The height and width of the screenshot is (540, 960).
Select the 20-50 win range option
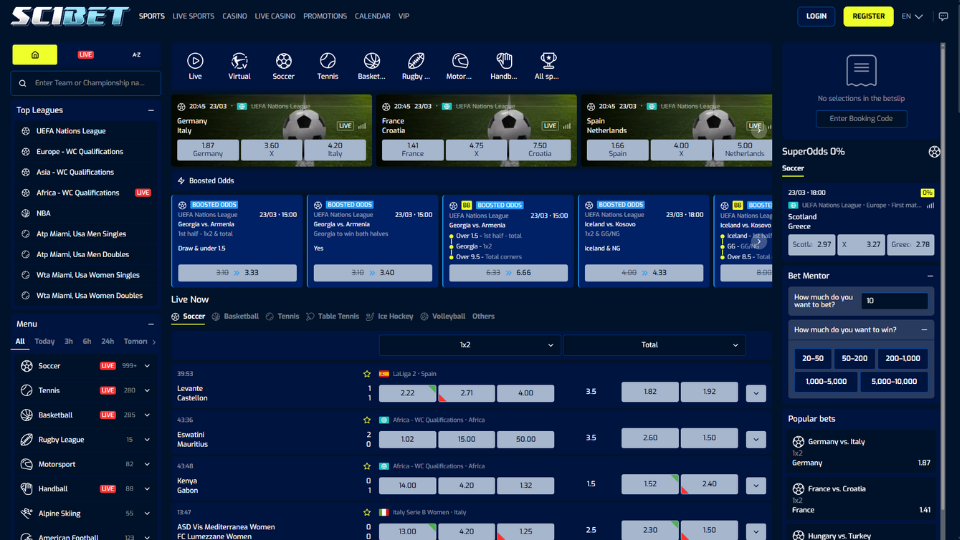[812, 358]
